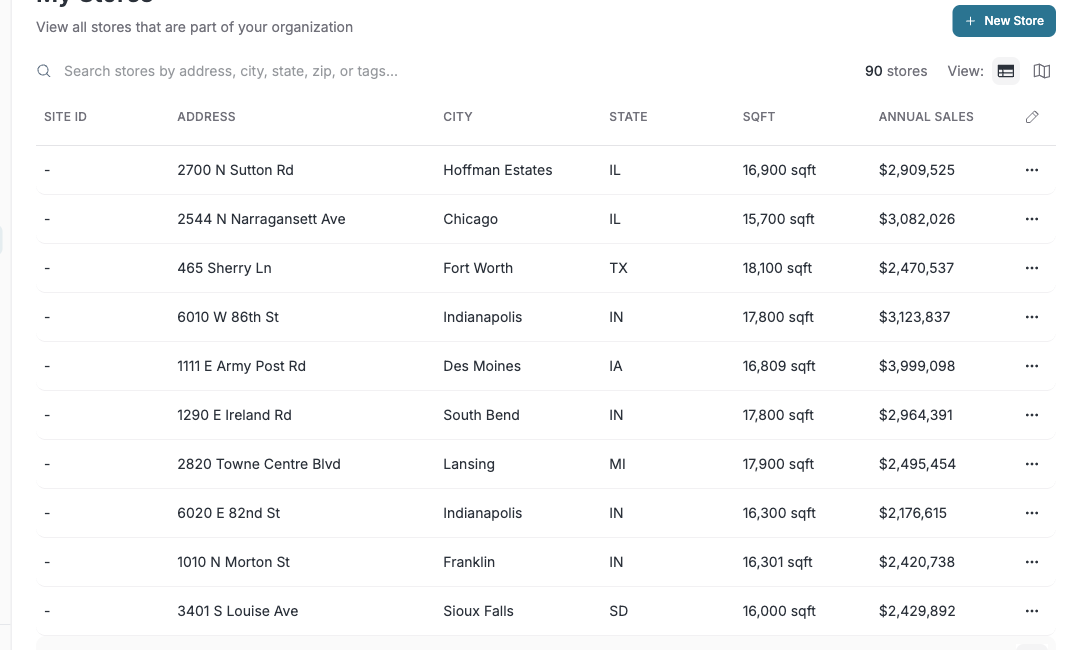Switch to the map view icon
The height and width of the screenshot is (650, 1080).
coord(1041,71)
